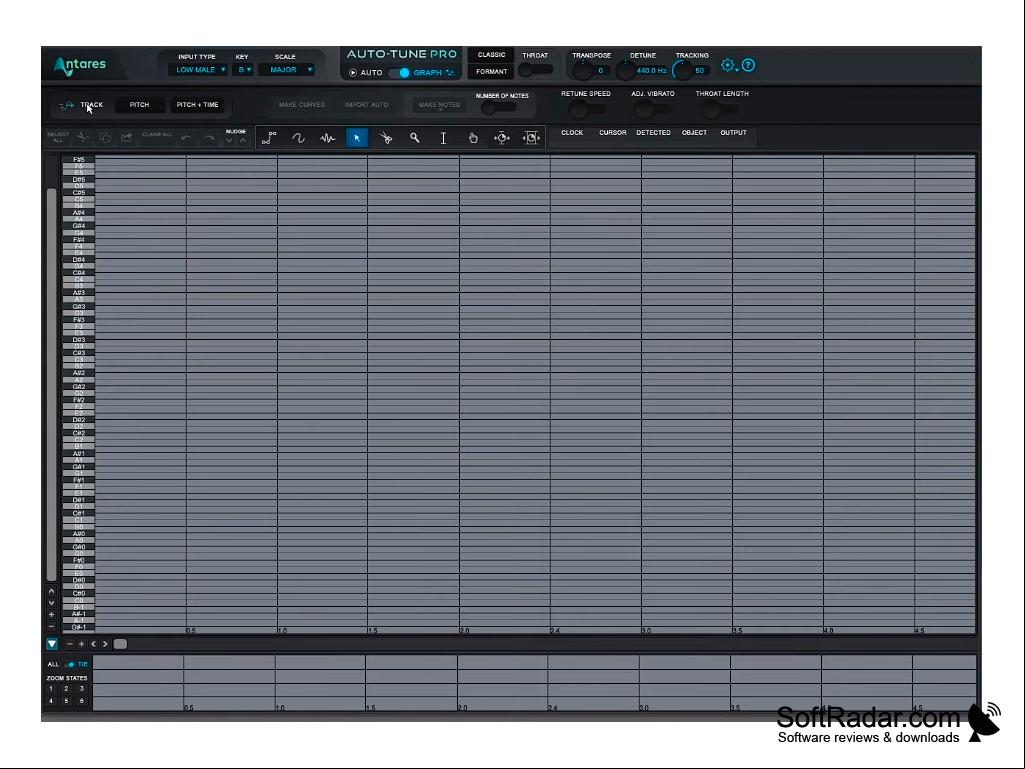Open the help question mark

(748, 65)
